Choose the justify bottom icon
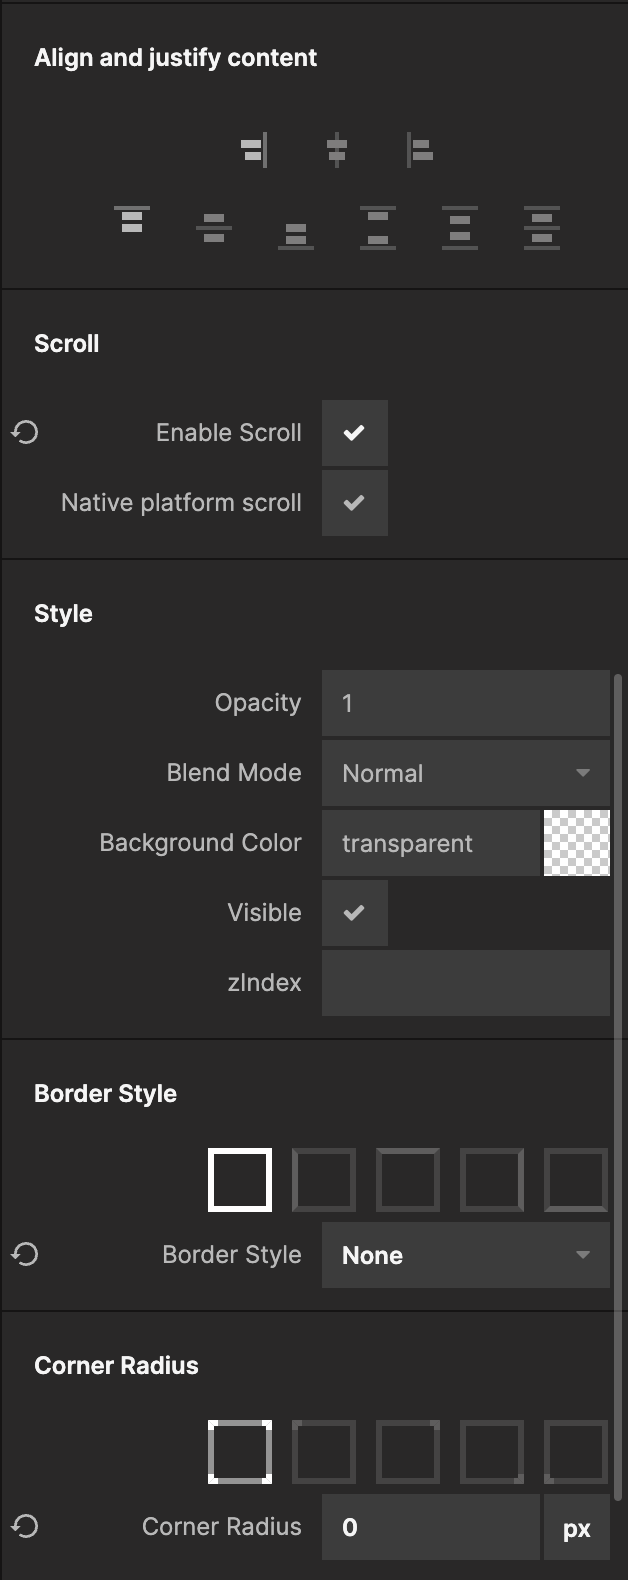The width and height of the screenshot is (628, 1580). click(x=296, y=235)
